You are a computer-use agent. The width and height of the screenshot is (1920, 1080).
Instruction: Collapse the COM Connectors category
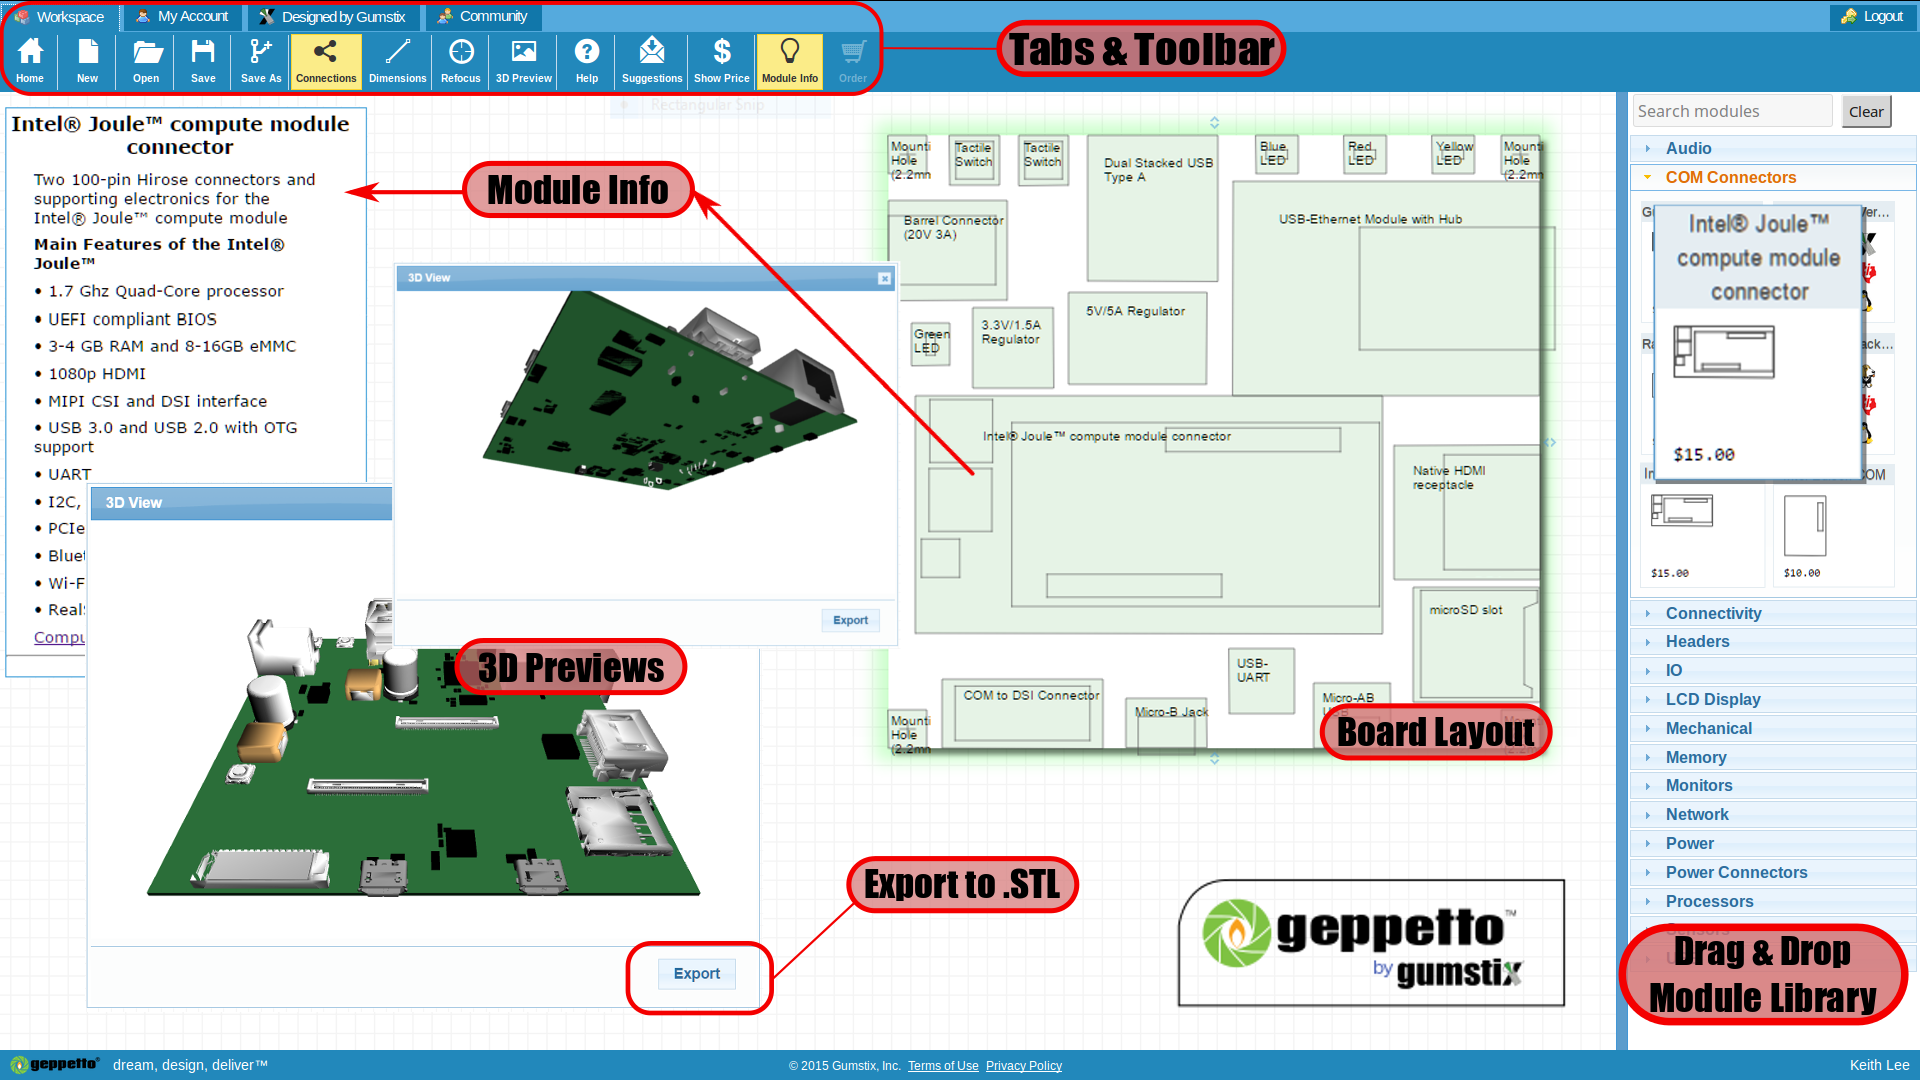[1772, 177]
